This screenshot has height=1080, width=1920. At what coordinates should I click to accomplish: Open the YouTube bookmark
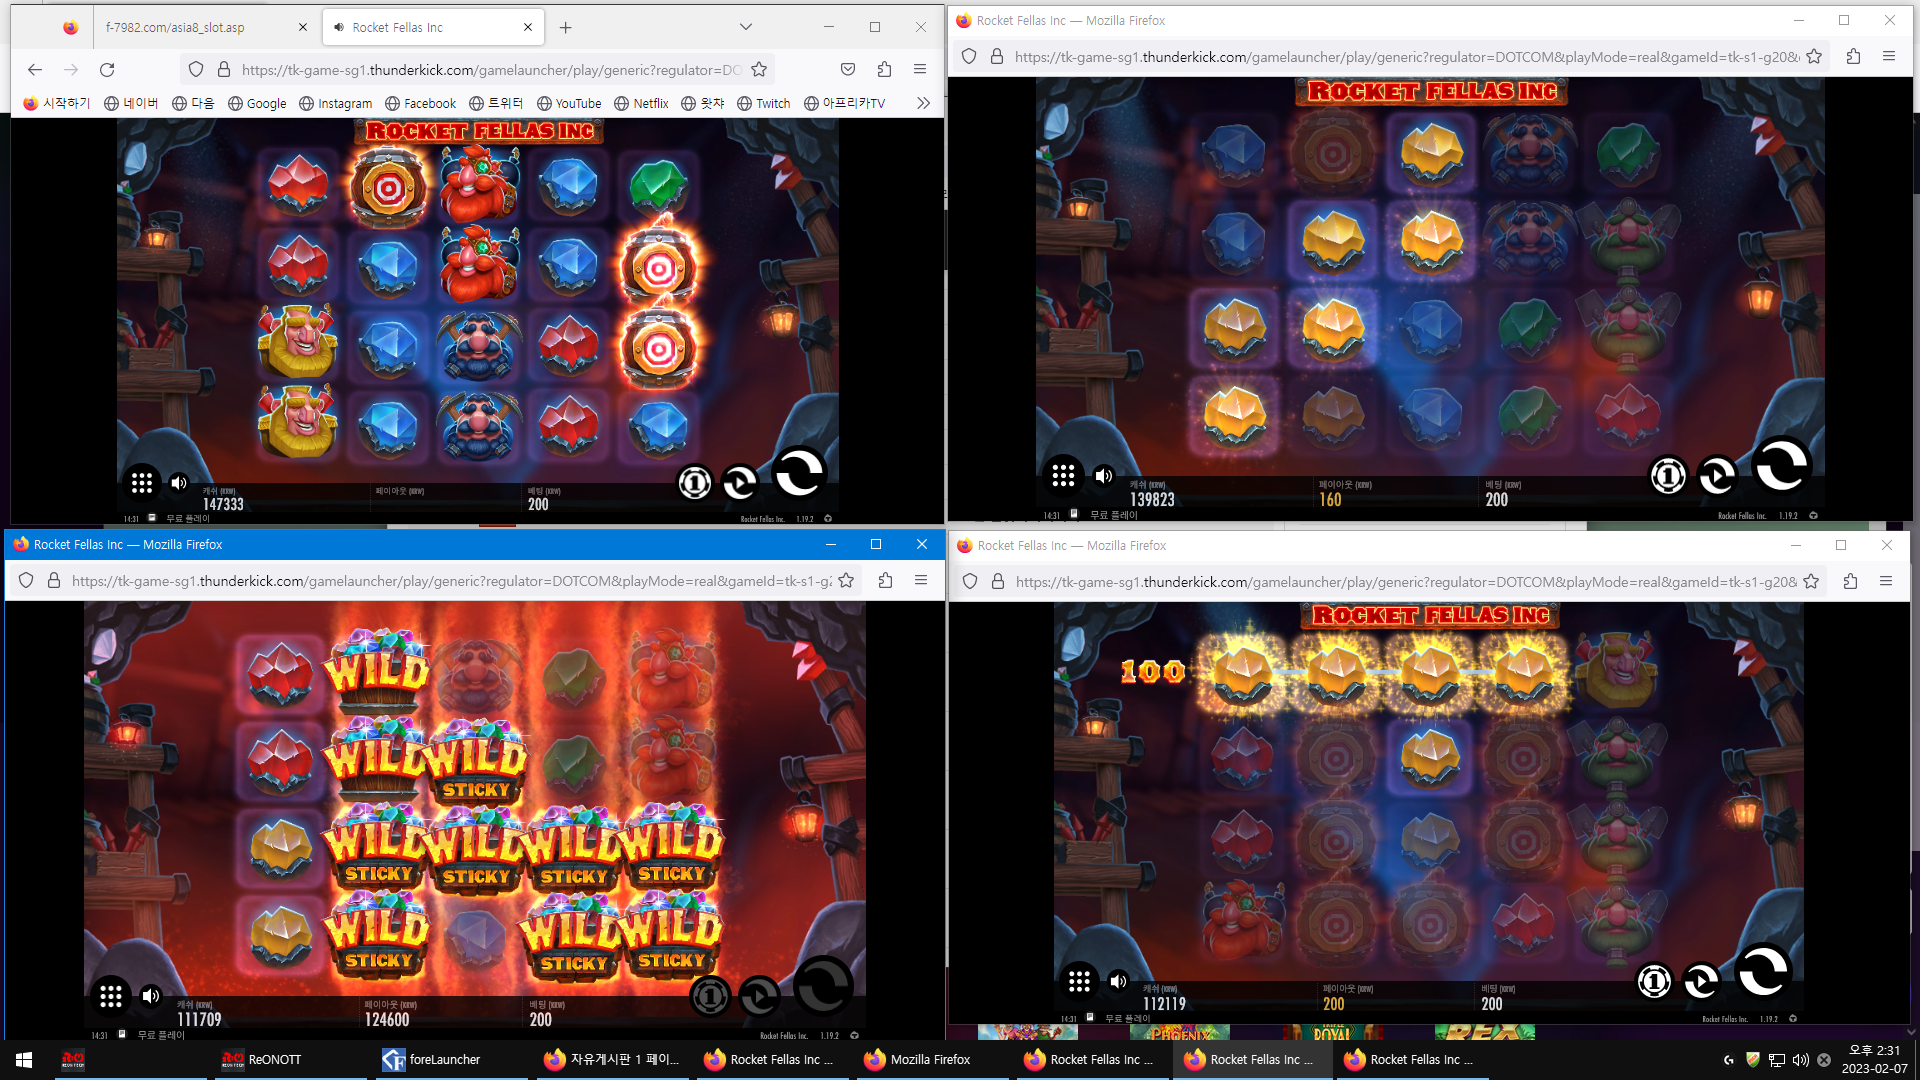(x=569, y=103)
